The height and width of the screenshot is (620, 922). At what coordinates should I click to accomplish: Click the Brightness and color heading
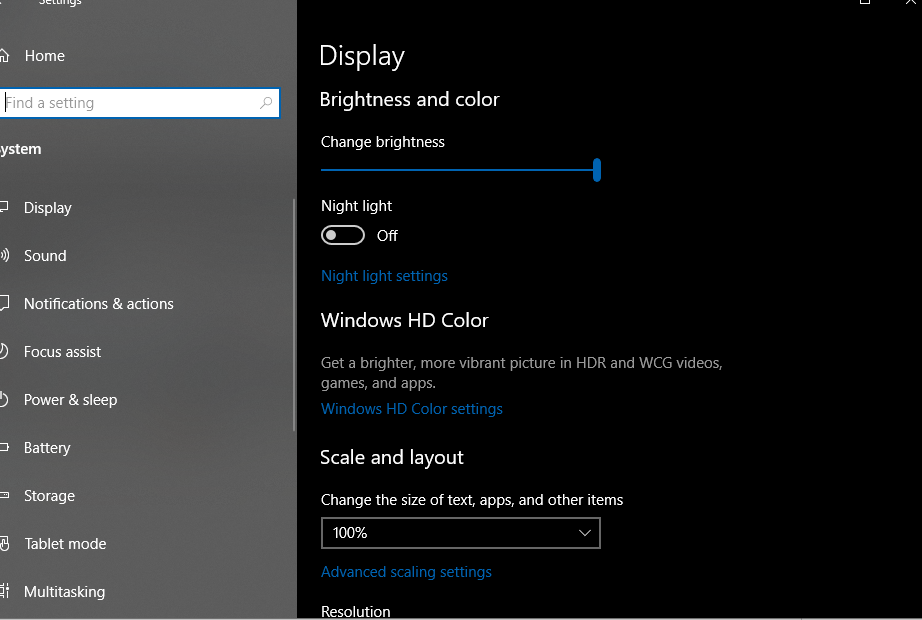(409, 99)
